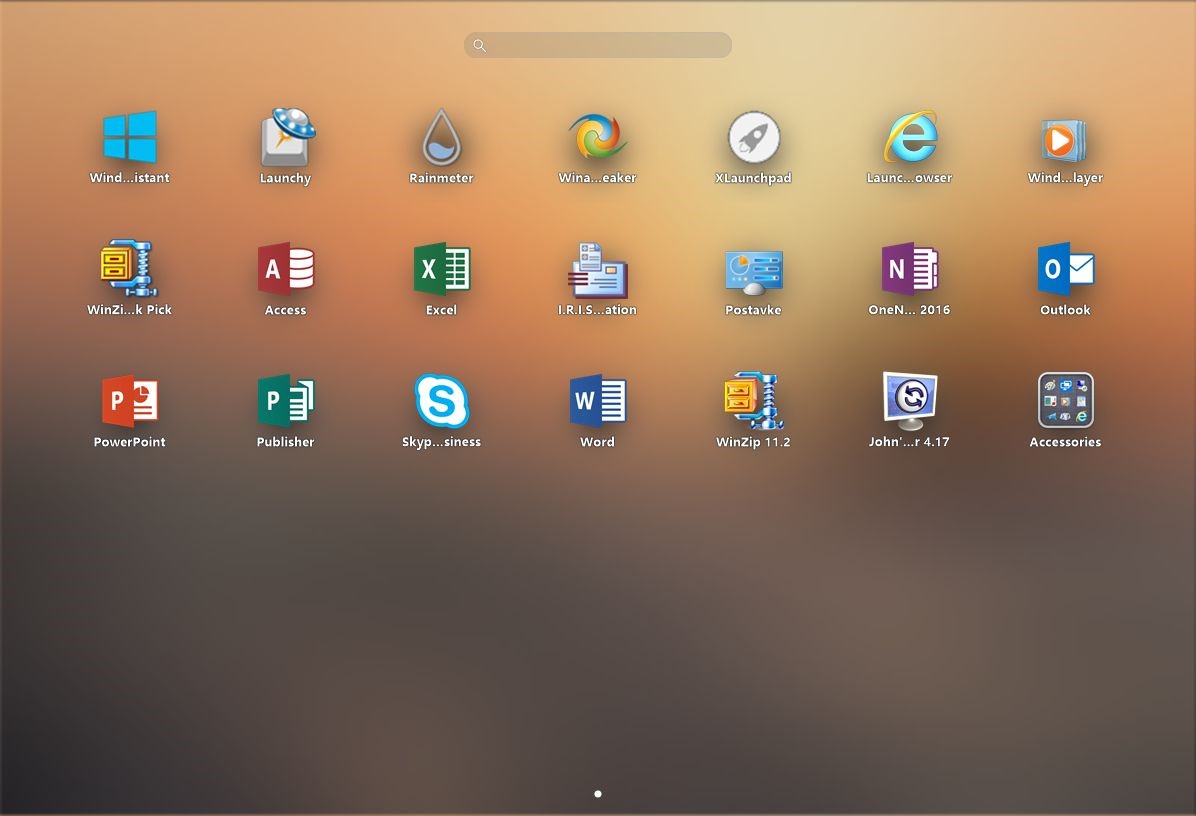Open the Rainmeter water drop icon
The image size is (1196, 816).
click(442, 137)
